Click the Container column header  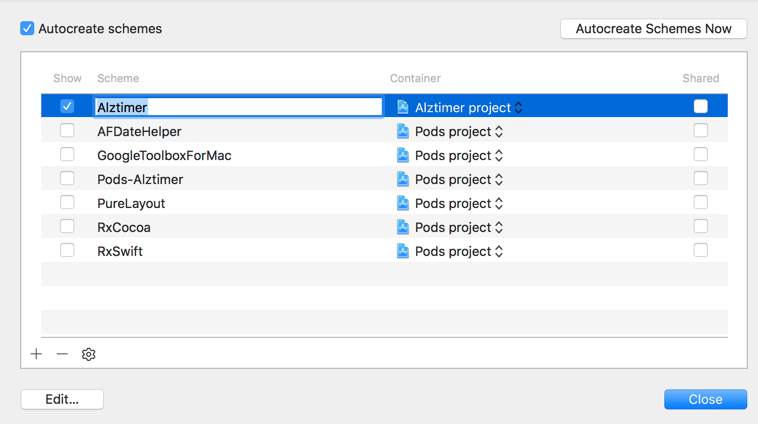415,78
